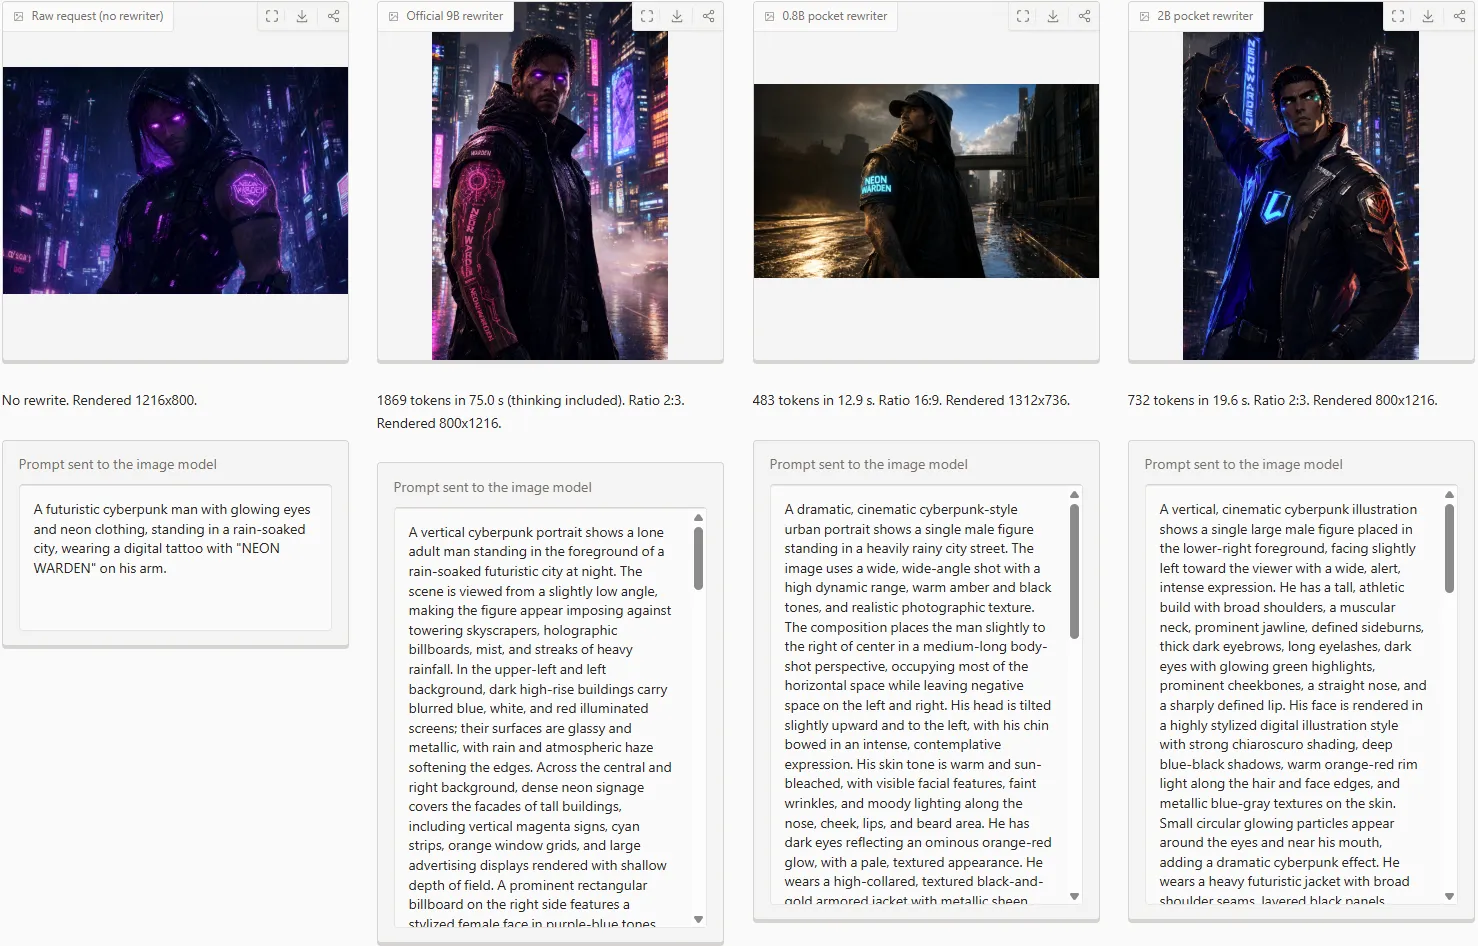Click the Official 9B rewriter label tab
Screen dimensions: 1478x946
coord(446,16)
